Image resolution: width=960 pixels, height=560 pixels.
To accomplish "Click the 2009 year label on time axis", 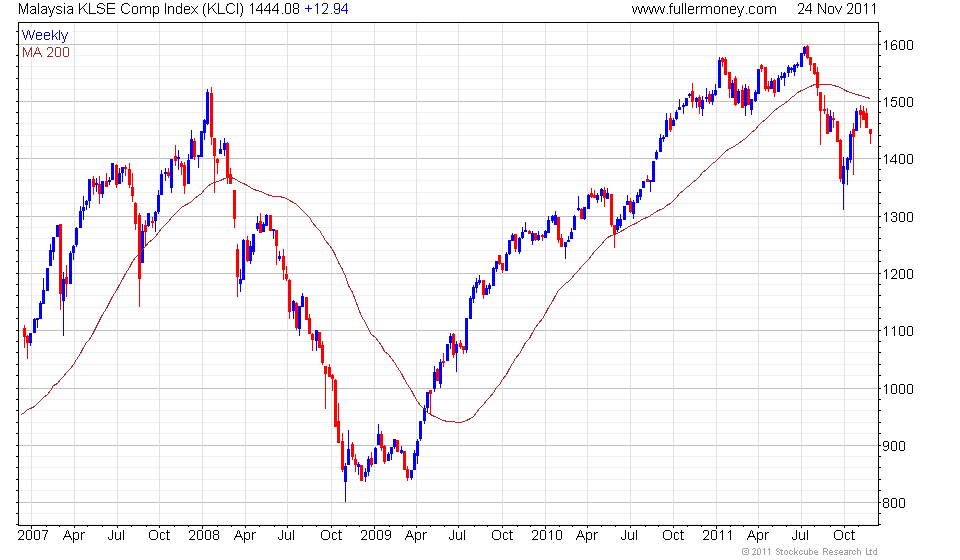I will point(375,536).
